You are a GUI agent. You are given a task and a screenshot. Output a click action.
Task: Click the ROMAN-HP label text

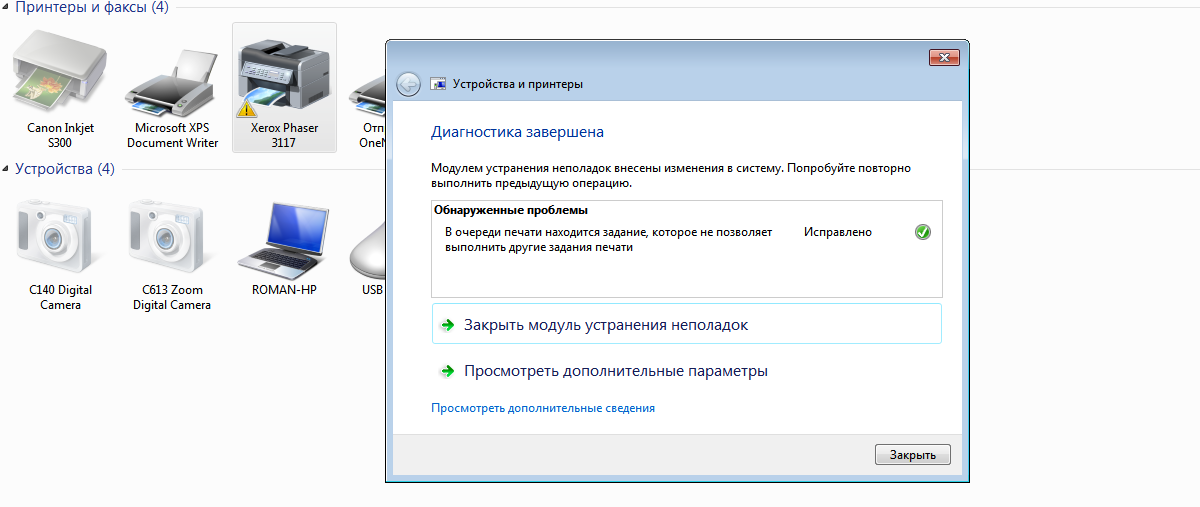284,291
